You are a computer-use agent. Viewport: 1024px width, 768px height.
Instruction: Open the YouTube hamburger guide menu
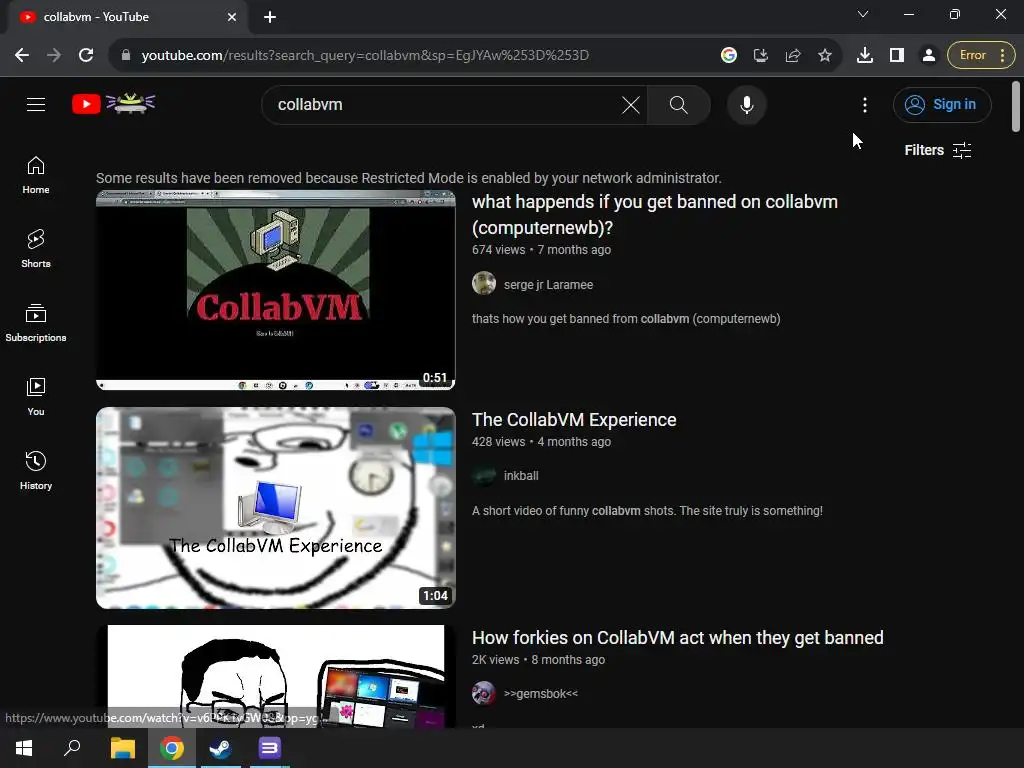[x=36, y=104]
